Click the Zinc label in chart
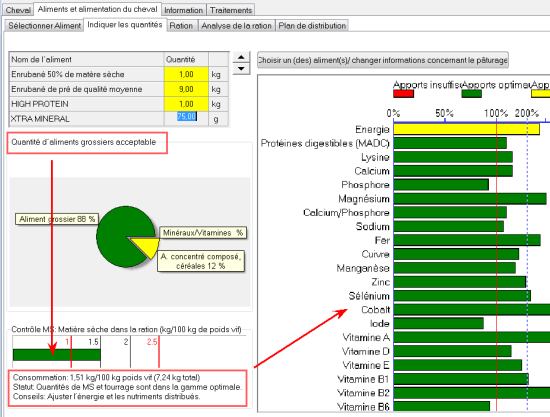 pos(381,282)
